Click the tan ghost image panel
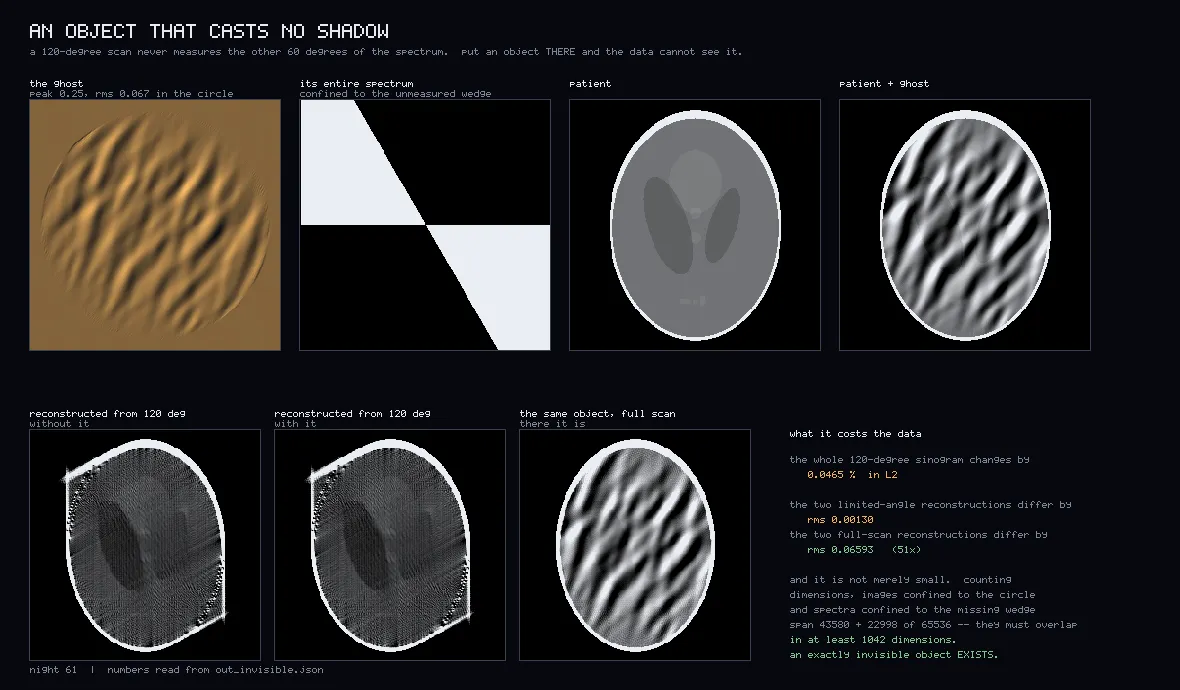Viewport: 1180px width, 690px height. [155, 225]
